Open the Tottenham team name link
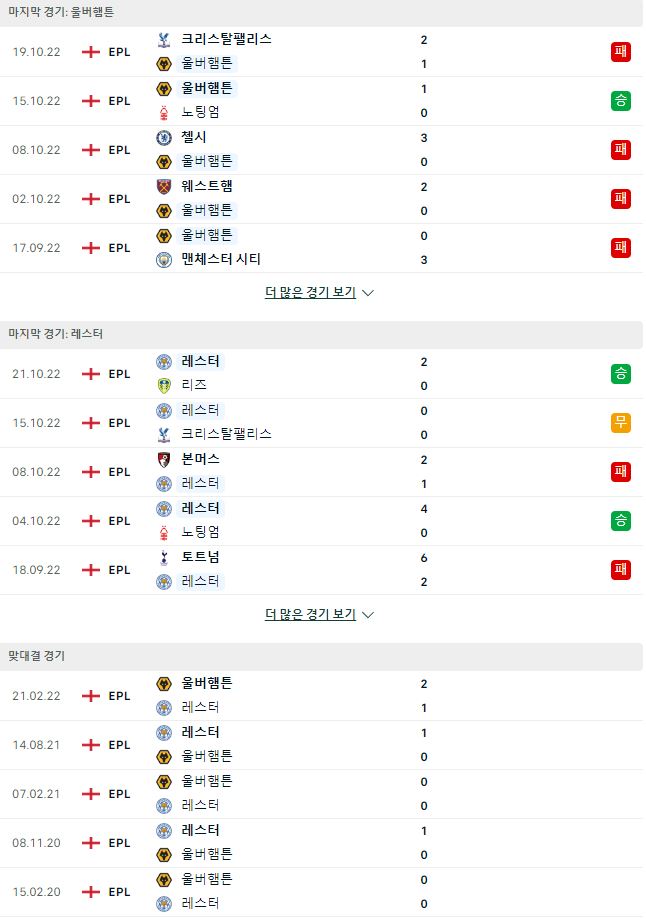The image size is (646, 919). click(200, 557)
